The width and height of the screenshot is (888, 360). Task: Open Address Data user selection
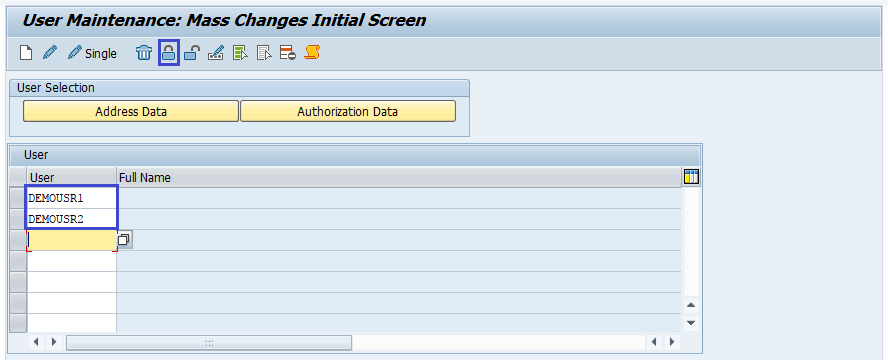[131, 112]
